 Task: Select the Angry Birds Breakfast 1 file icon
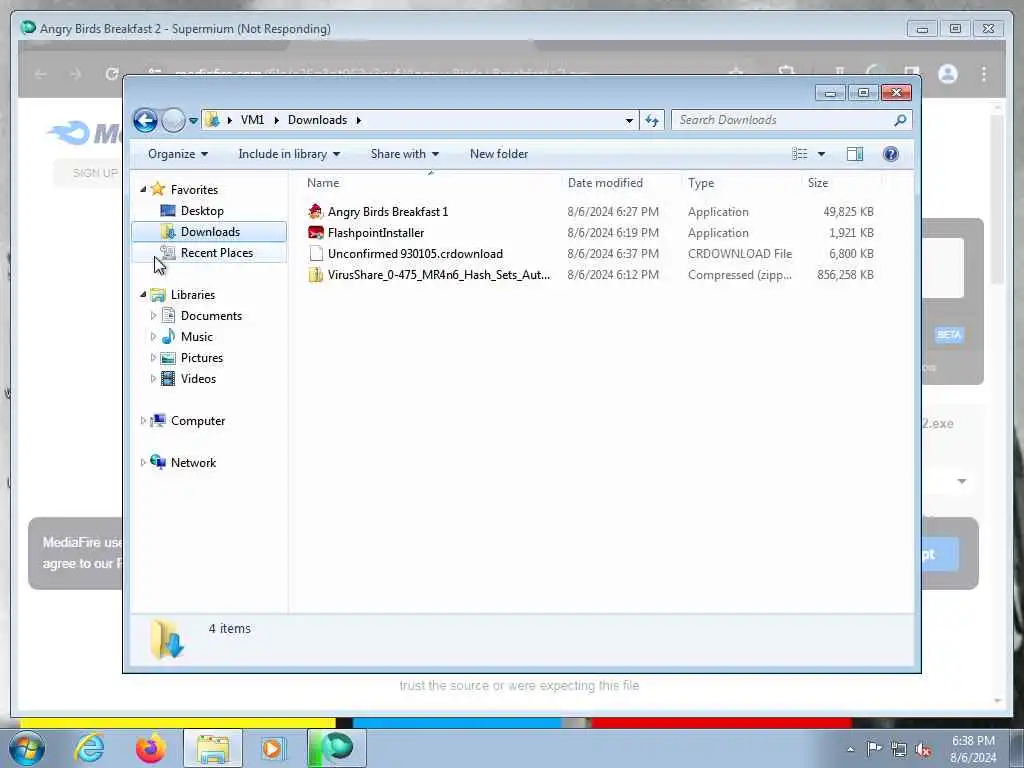[315, 212]
